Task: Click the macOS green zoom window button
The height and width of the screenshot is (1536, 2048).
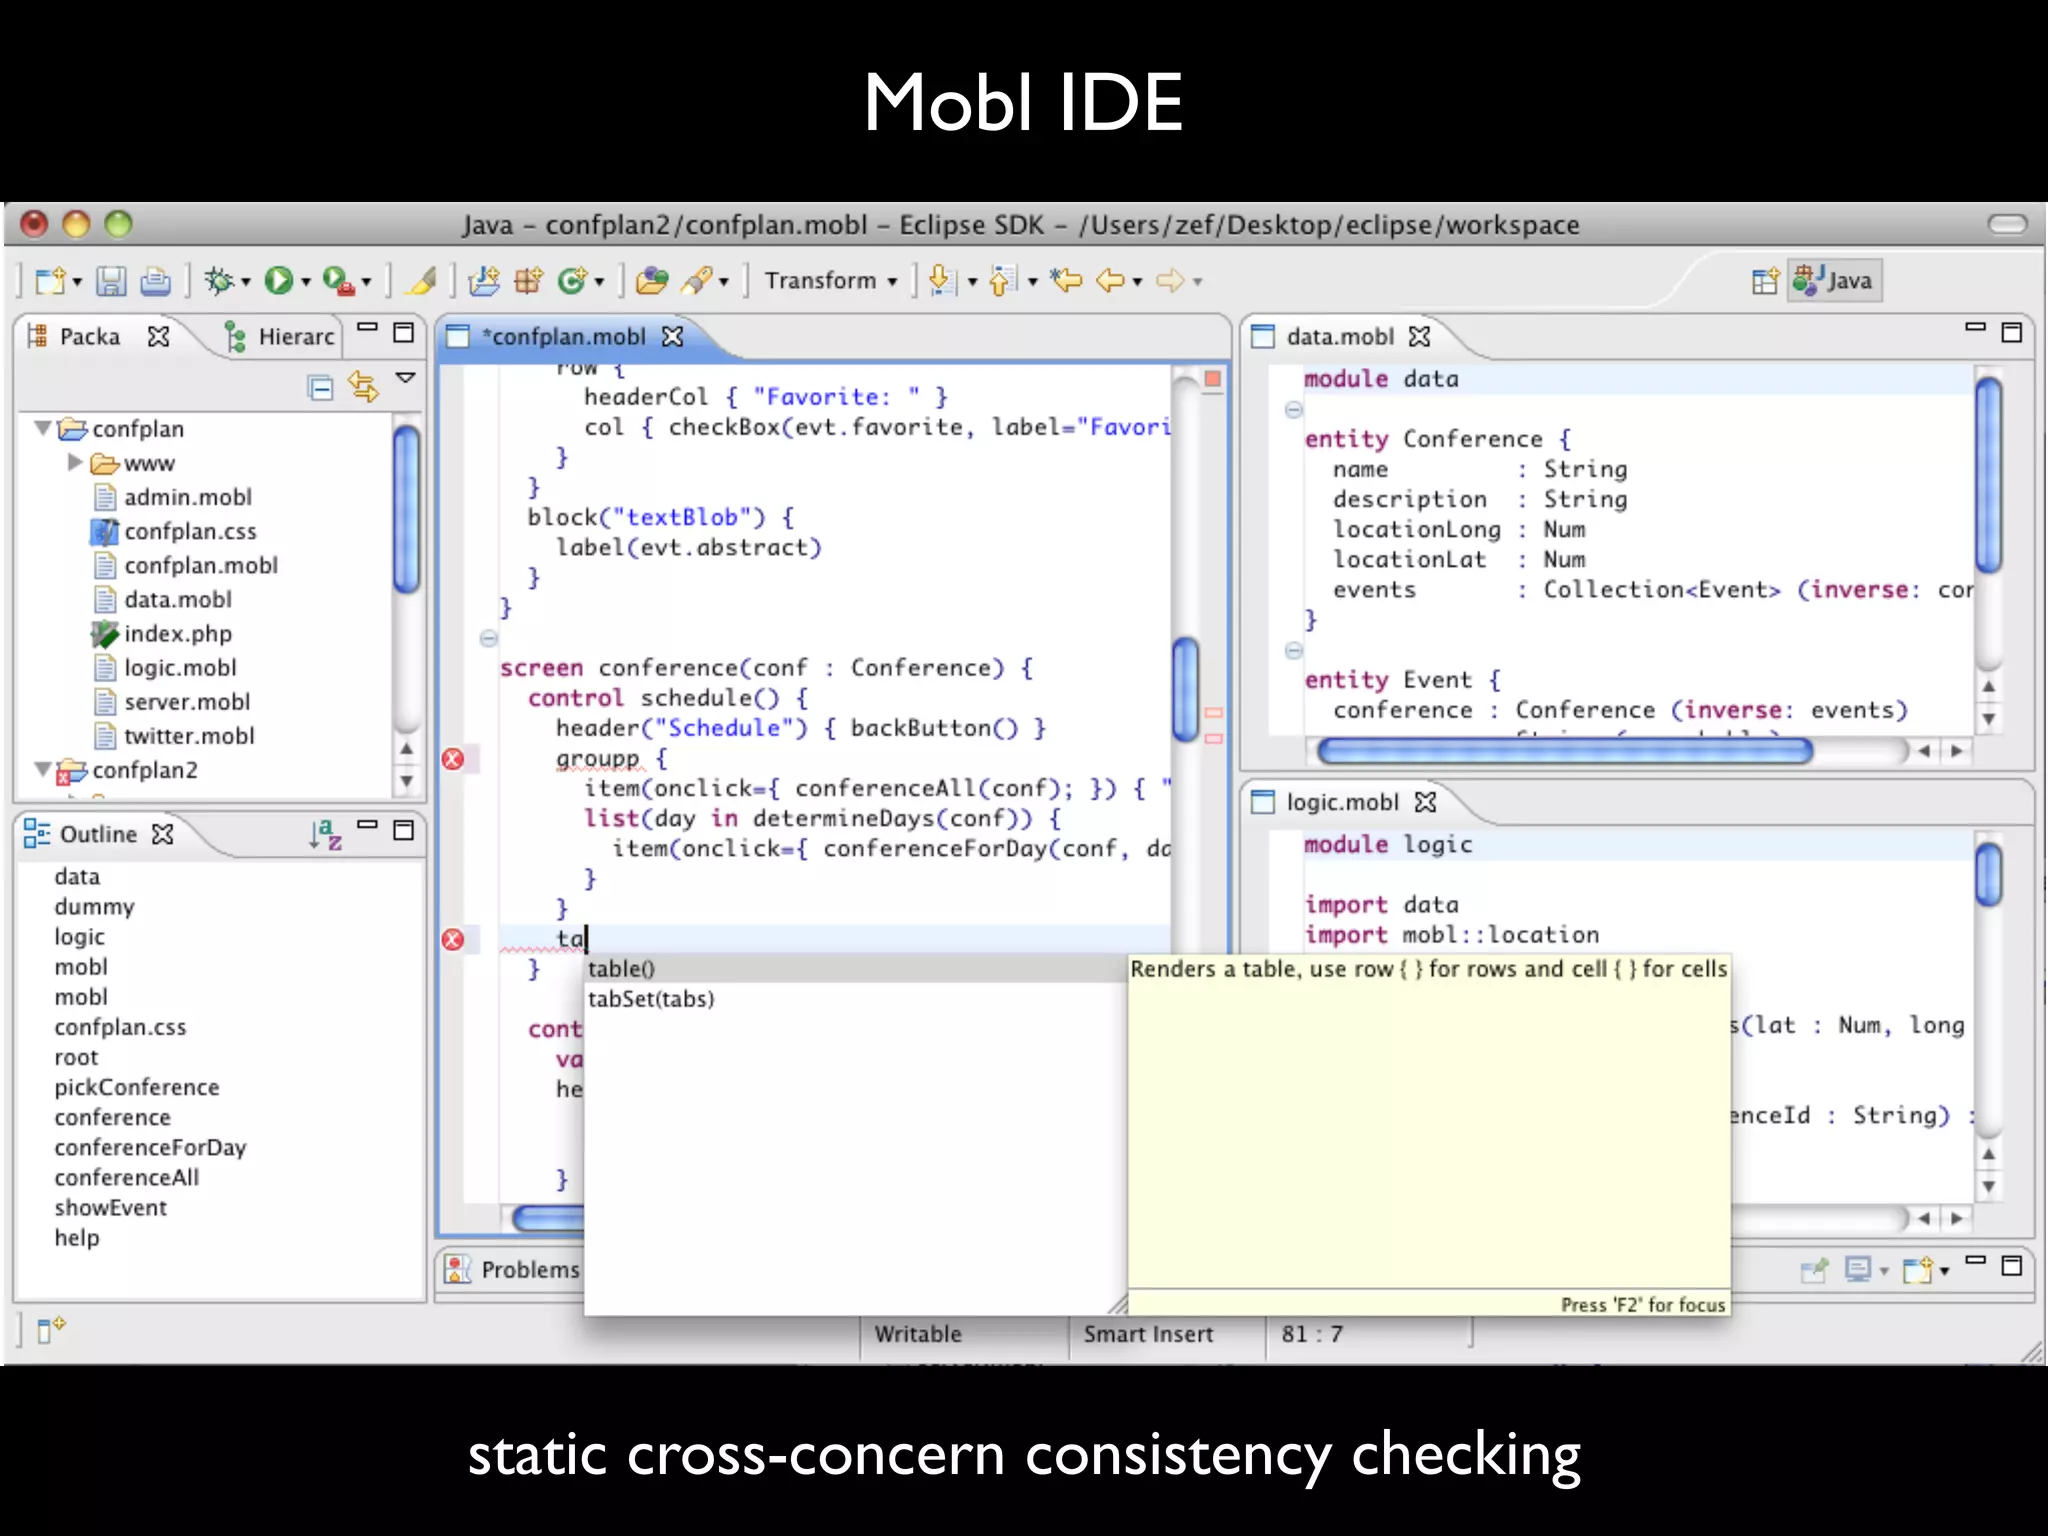Action: click(118, 224)
